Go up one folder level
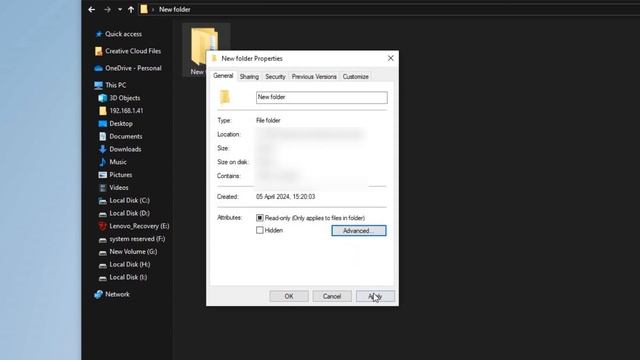Viewport: 640px width, 360px height. (x=131, y=9)
